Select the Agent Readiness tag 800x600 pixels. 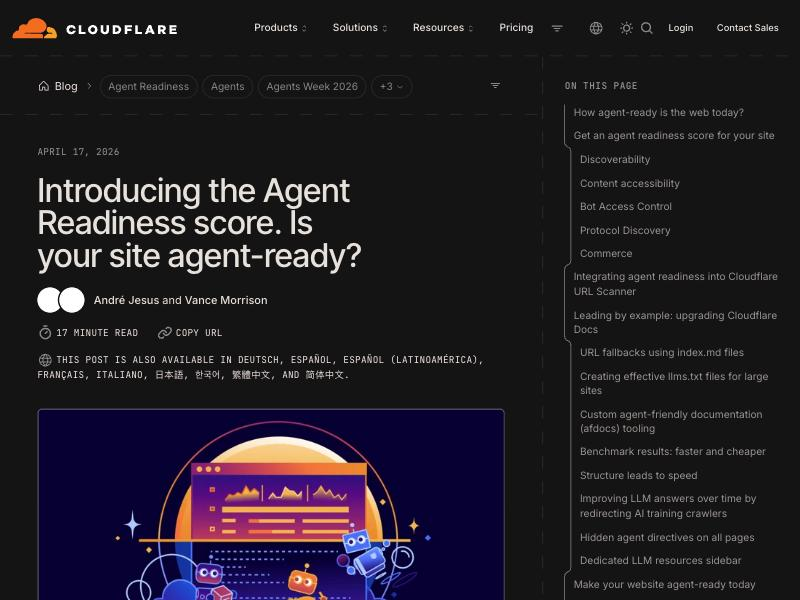pos(148,86)
